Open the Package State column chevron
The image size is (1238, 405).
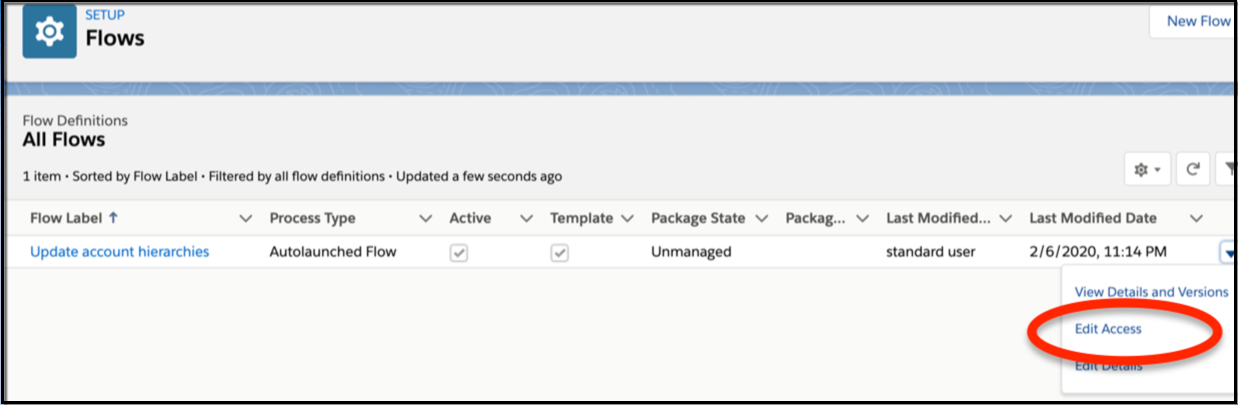point(763,218)
